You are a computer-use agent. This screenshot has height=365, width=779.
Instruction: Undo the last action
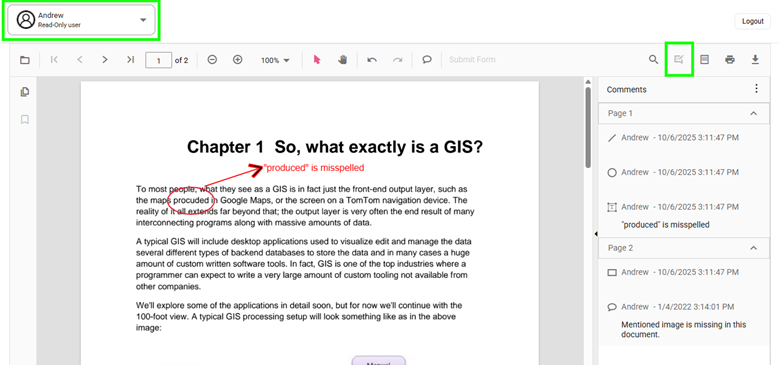372,60
